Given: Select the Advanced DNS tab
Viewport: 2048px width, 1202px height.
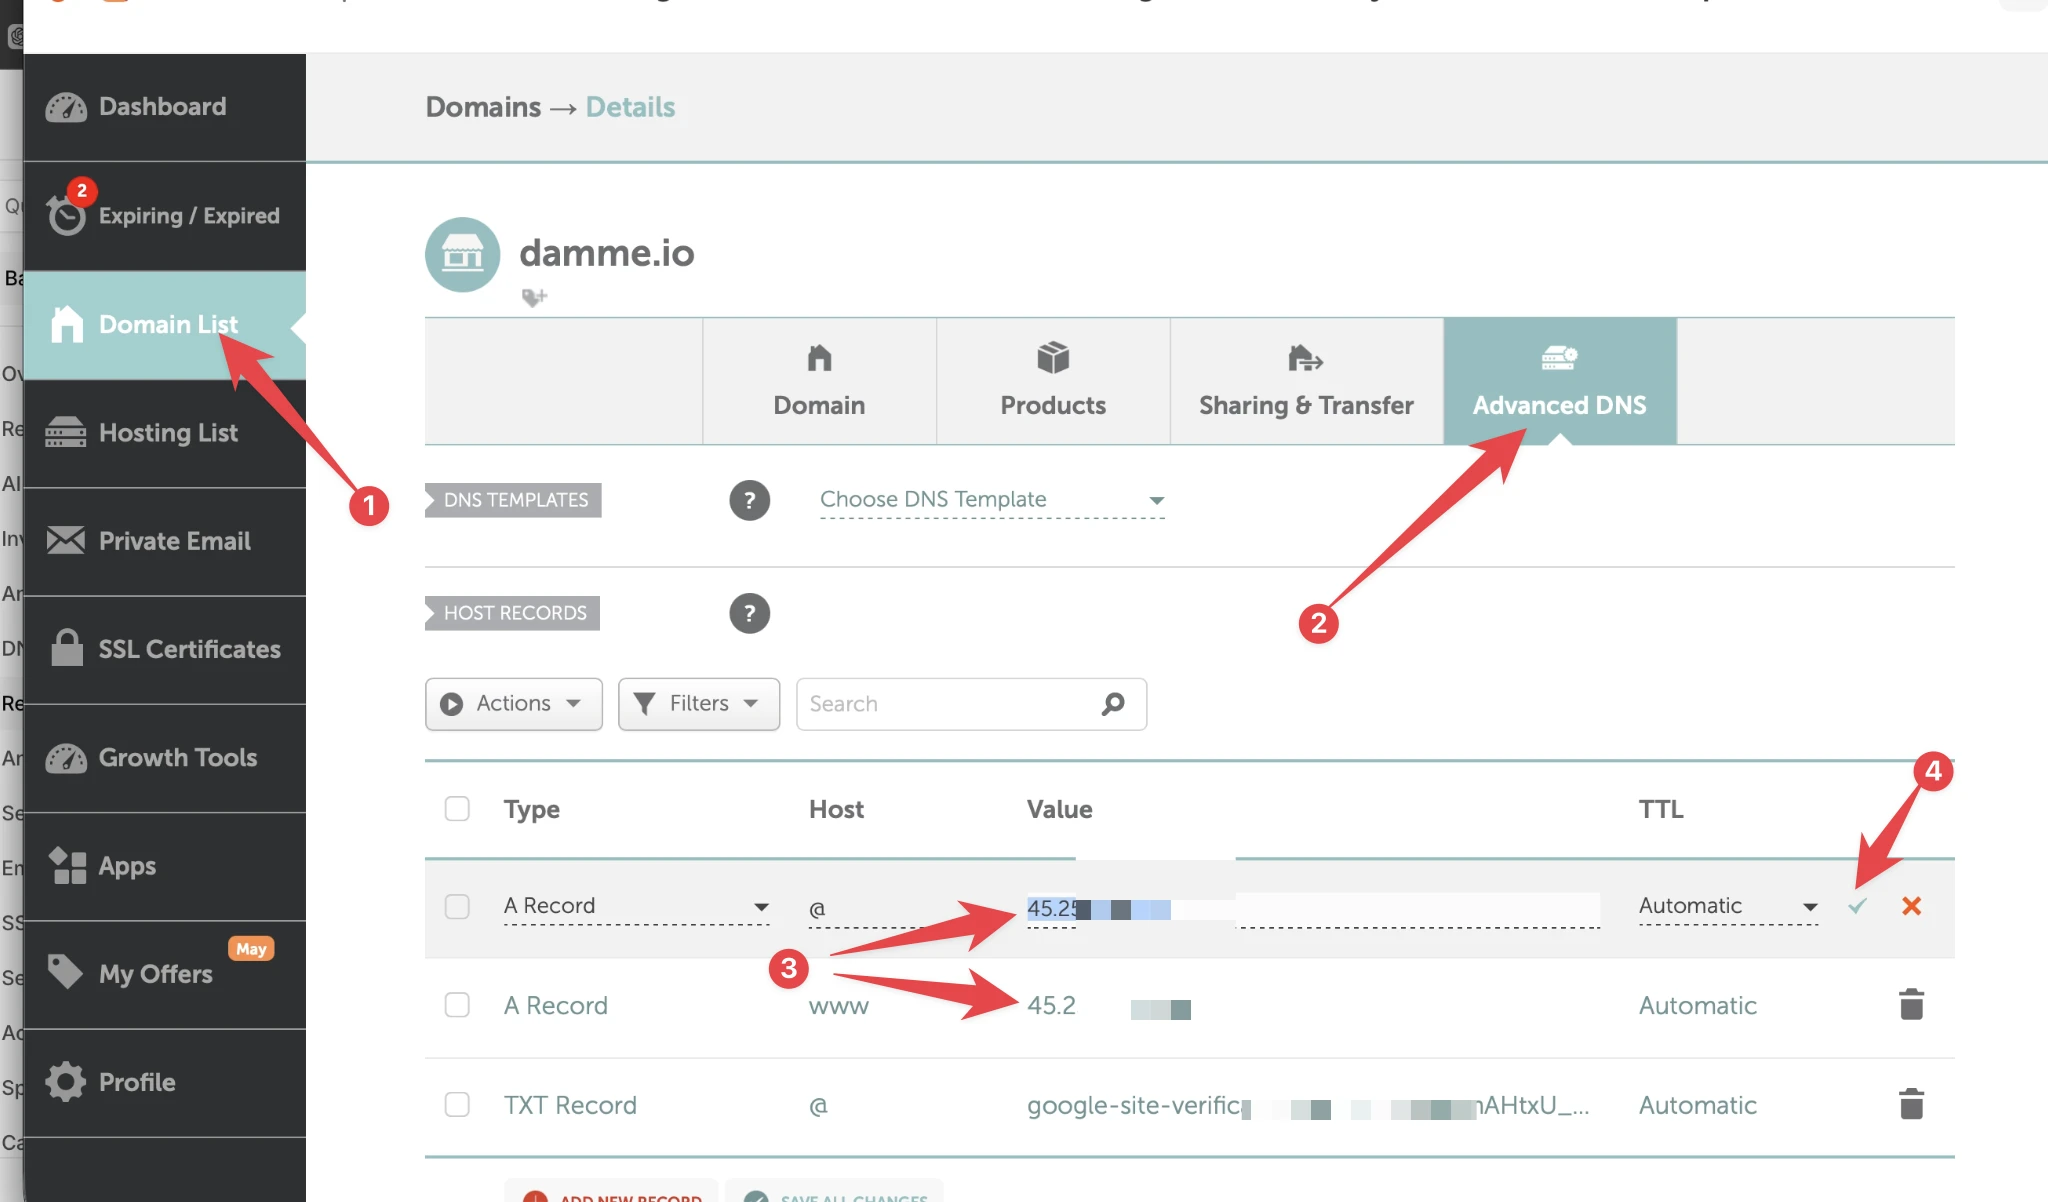Looking at the screenshot, I should pyautogui.click(x=1559, y=381).
